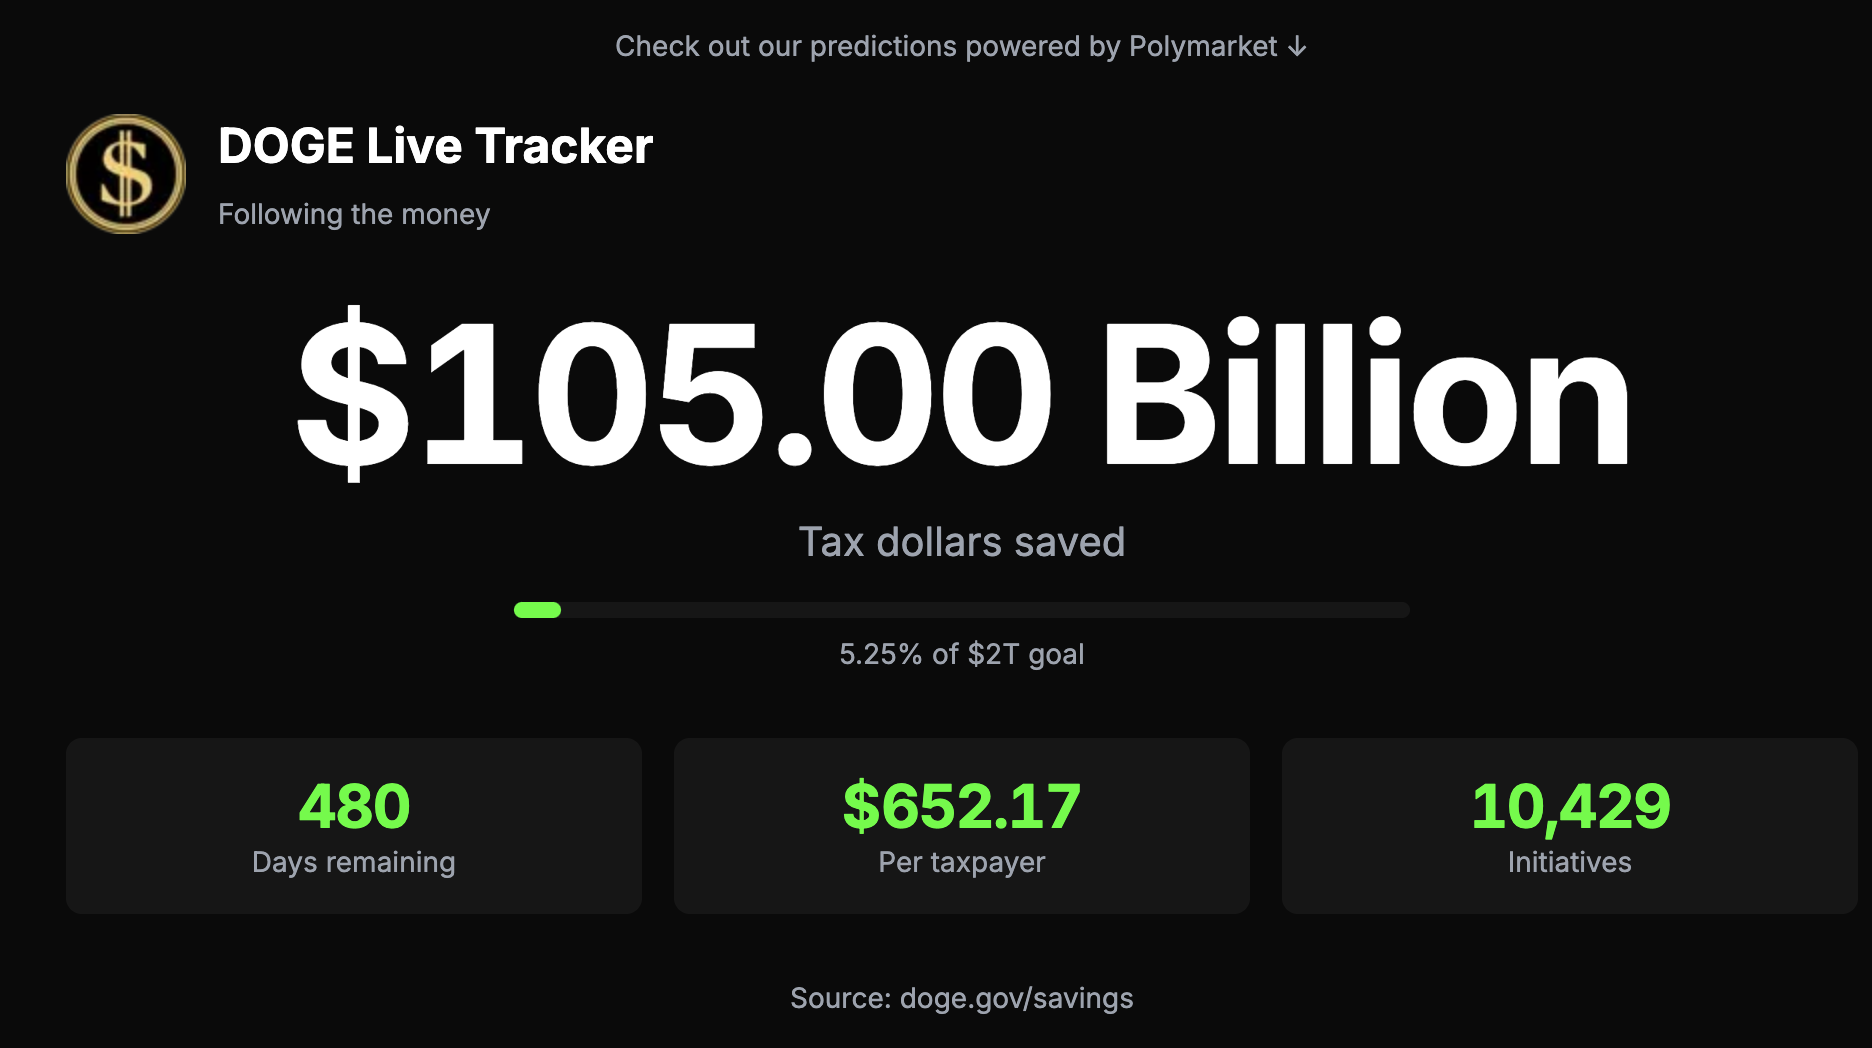Screen dimensions: 1872x1048
Task: Click the Following the money subtitle
Action: pyautogui.click(x=354, y=214)
